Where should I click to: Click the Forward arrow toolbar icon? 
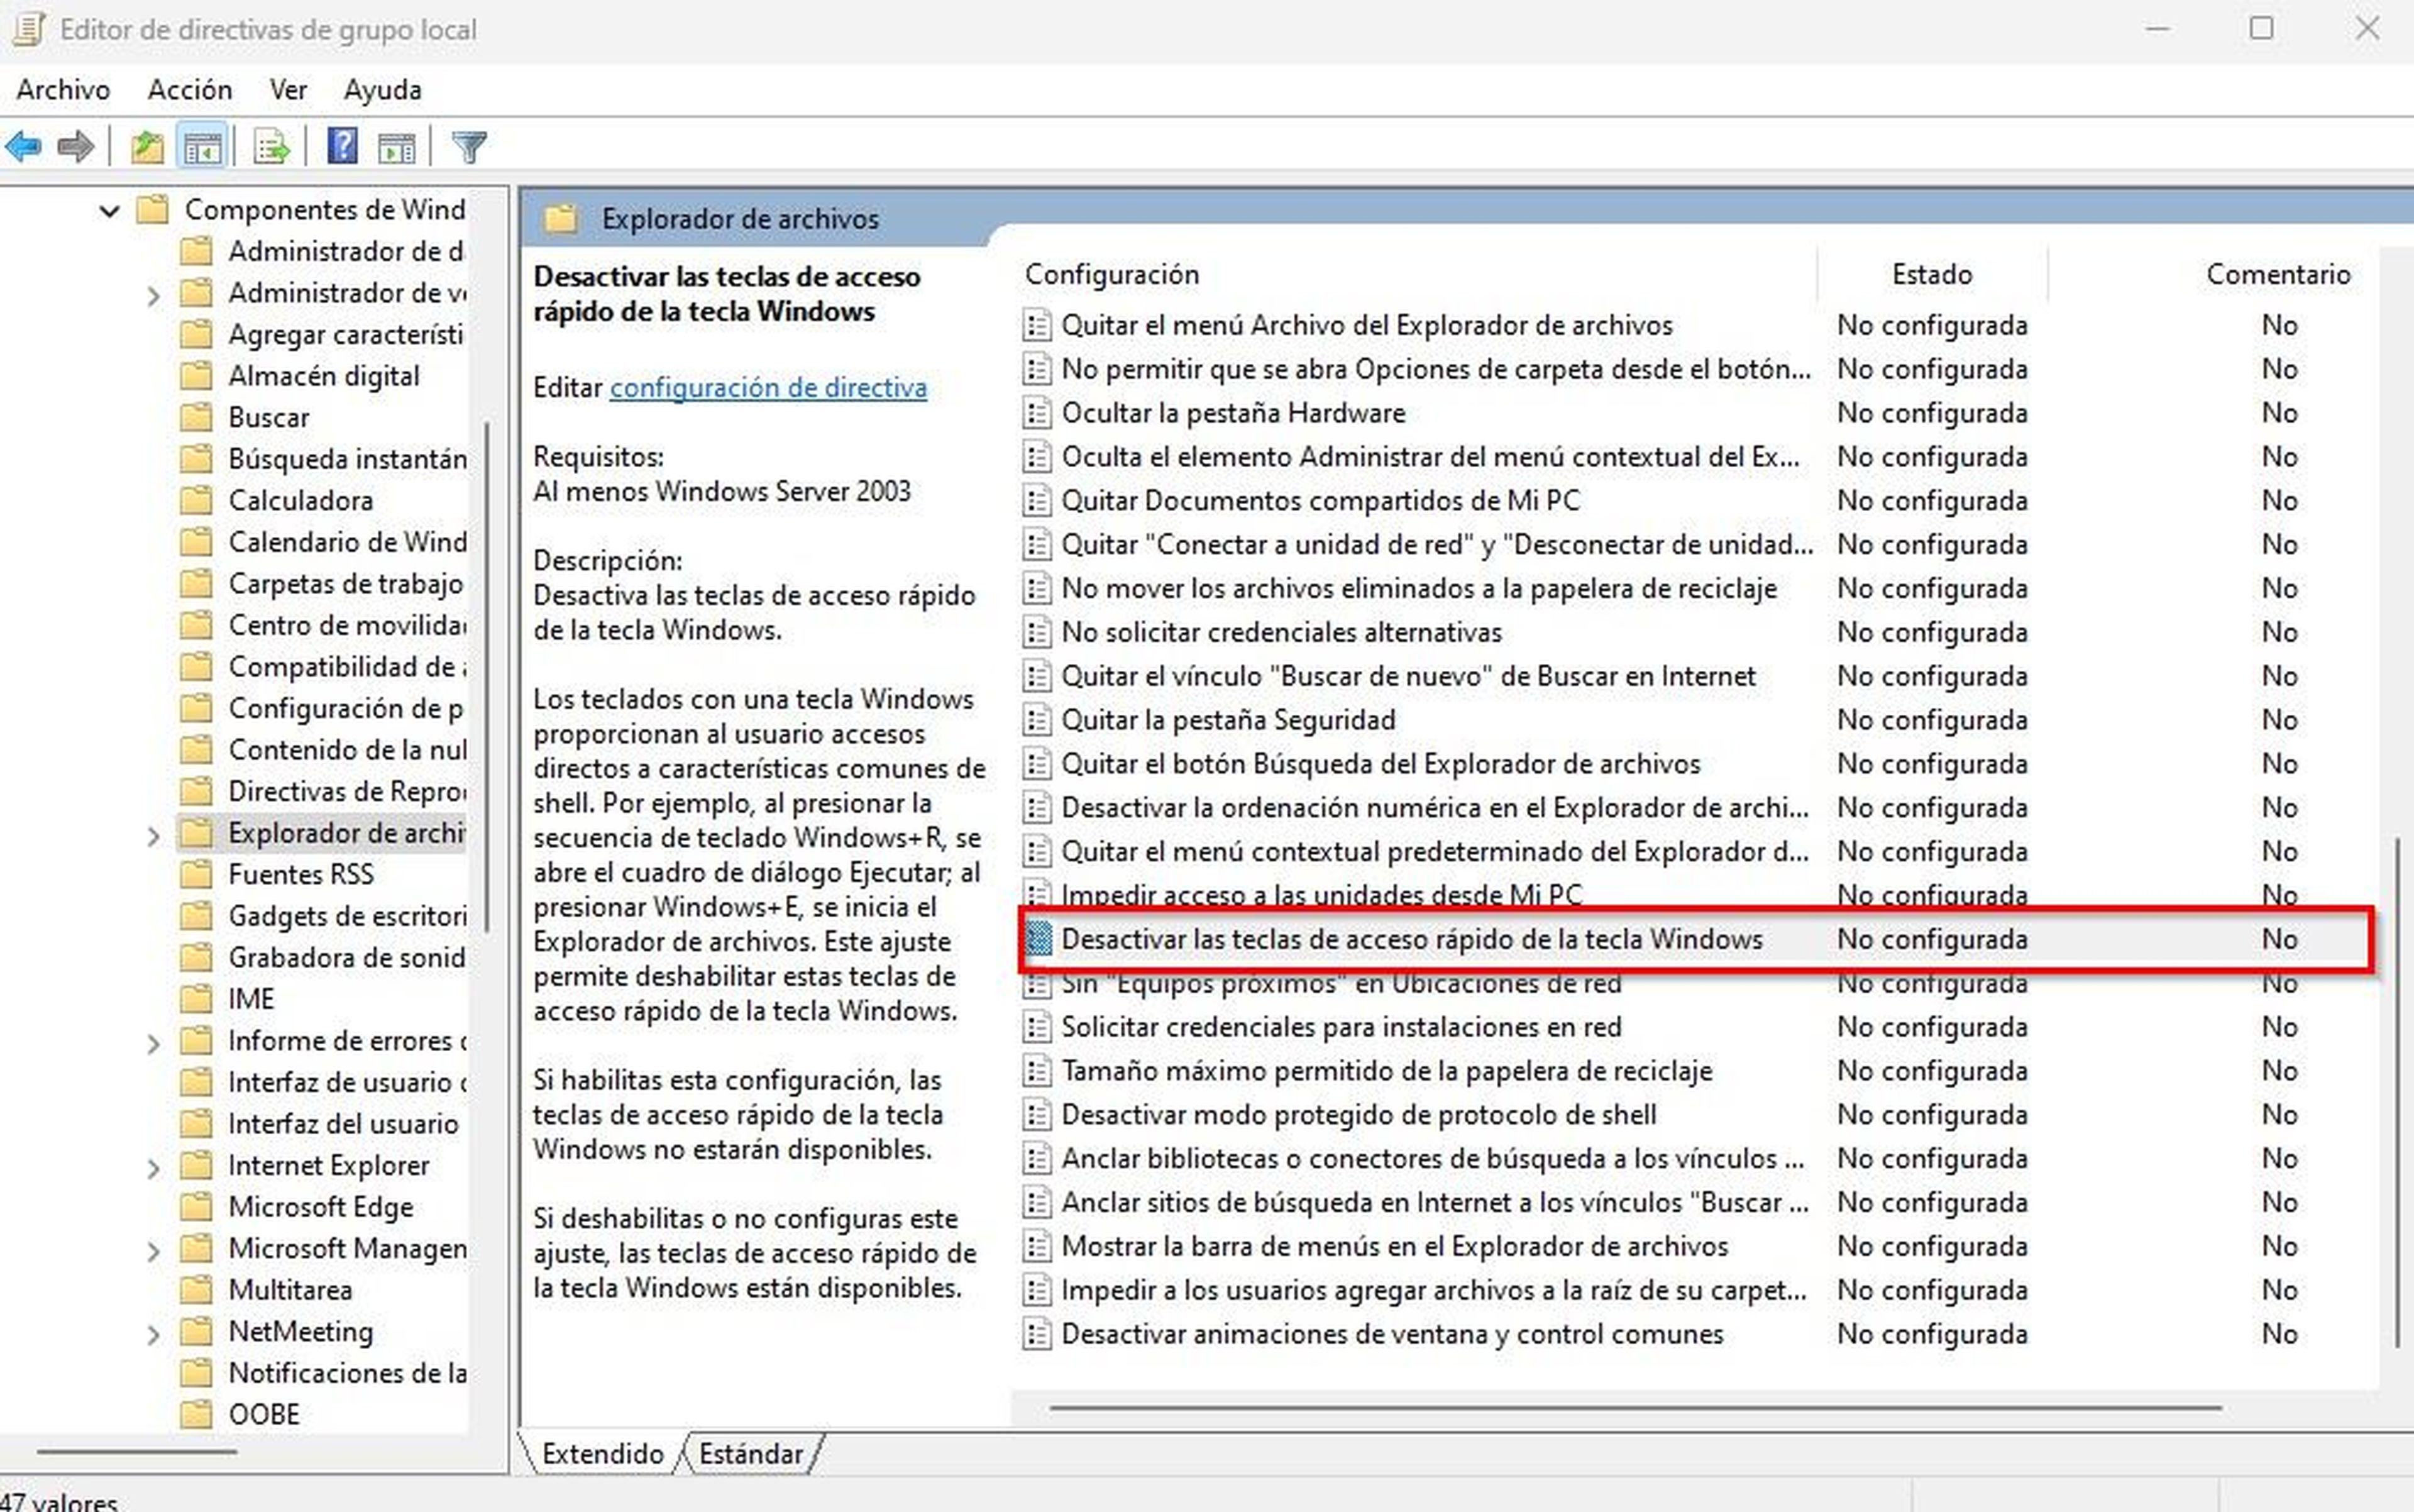pos(76,147)
